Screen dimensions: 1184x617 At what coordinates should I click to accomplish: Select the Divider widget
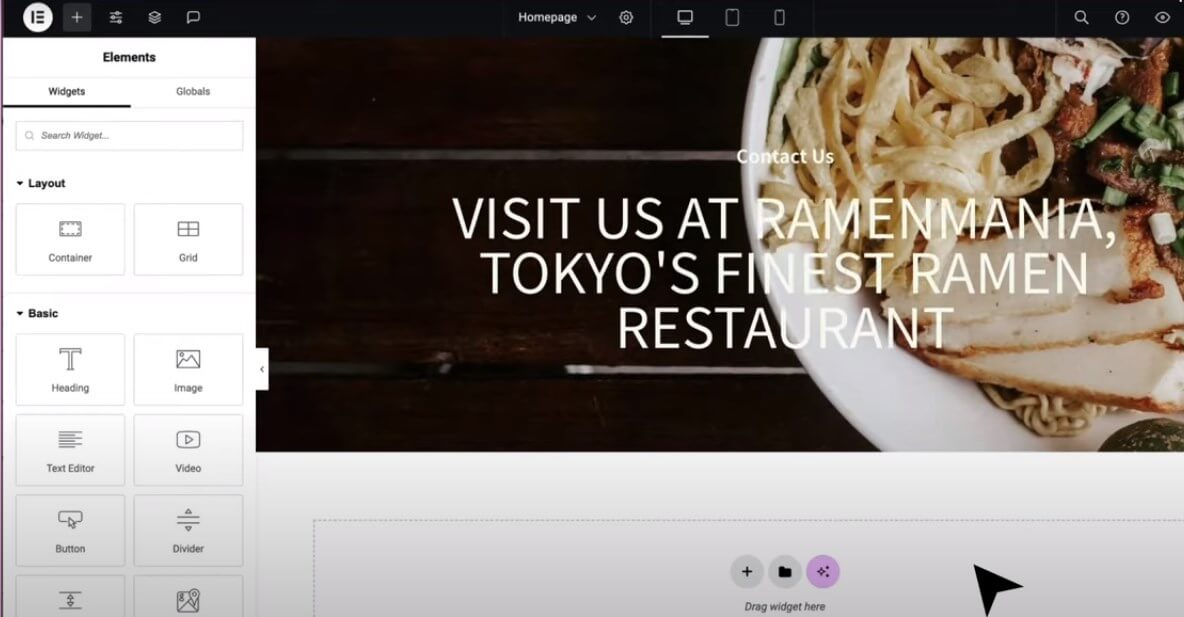188,530
